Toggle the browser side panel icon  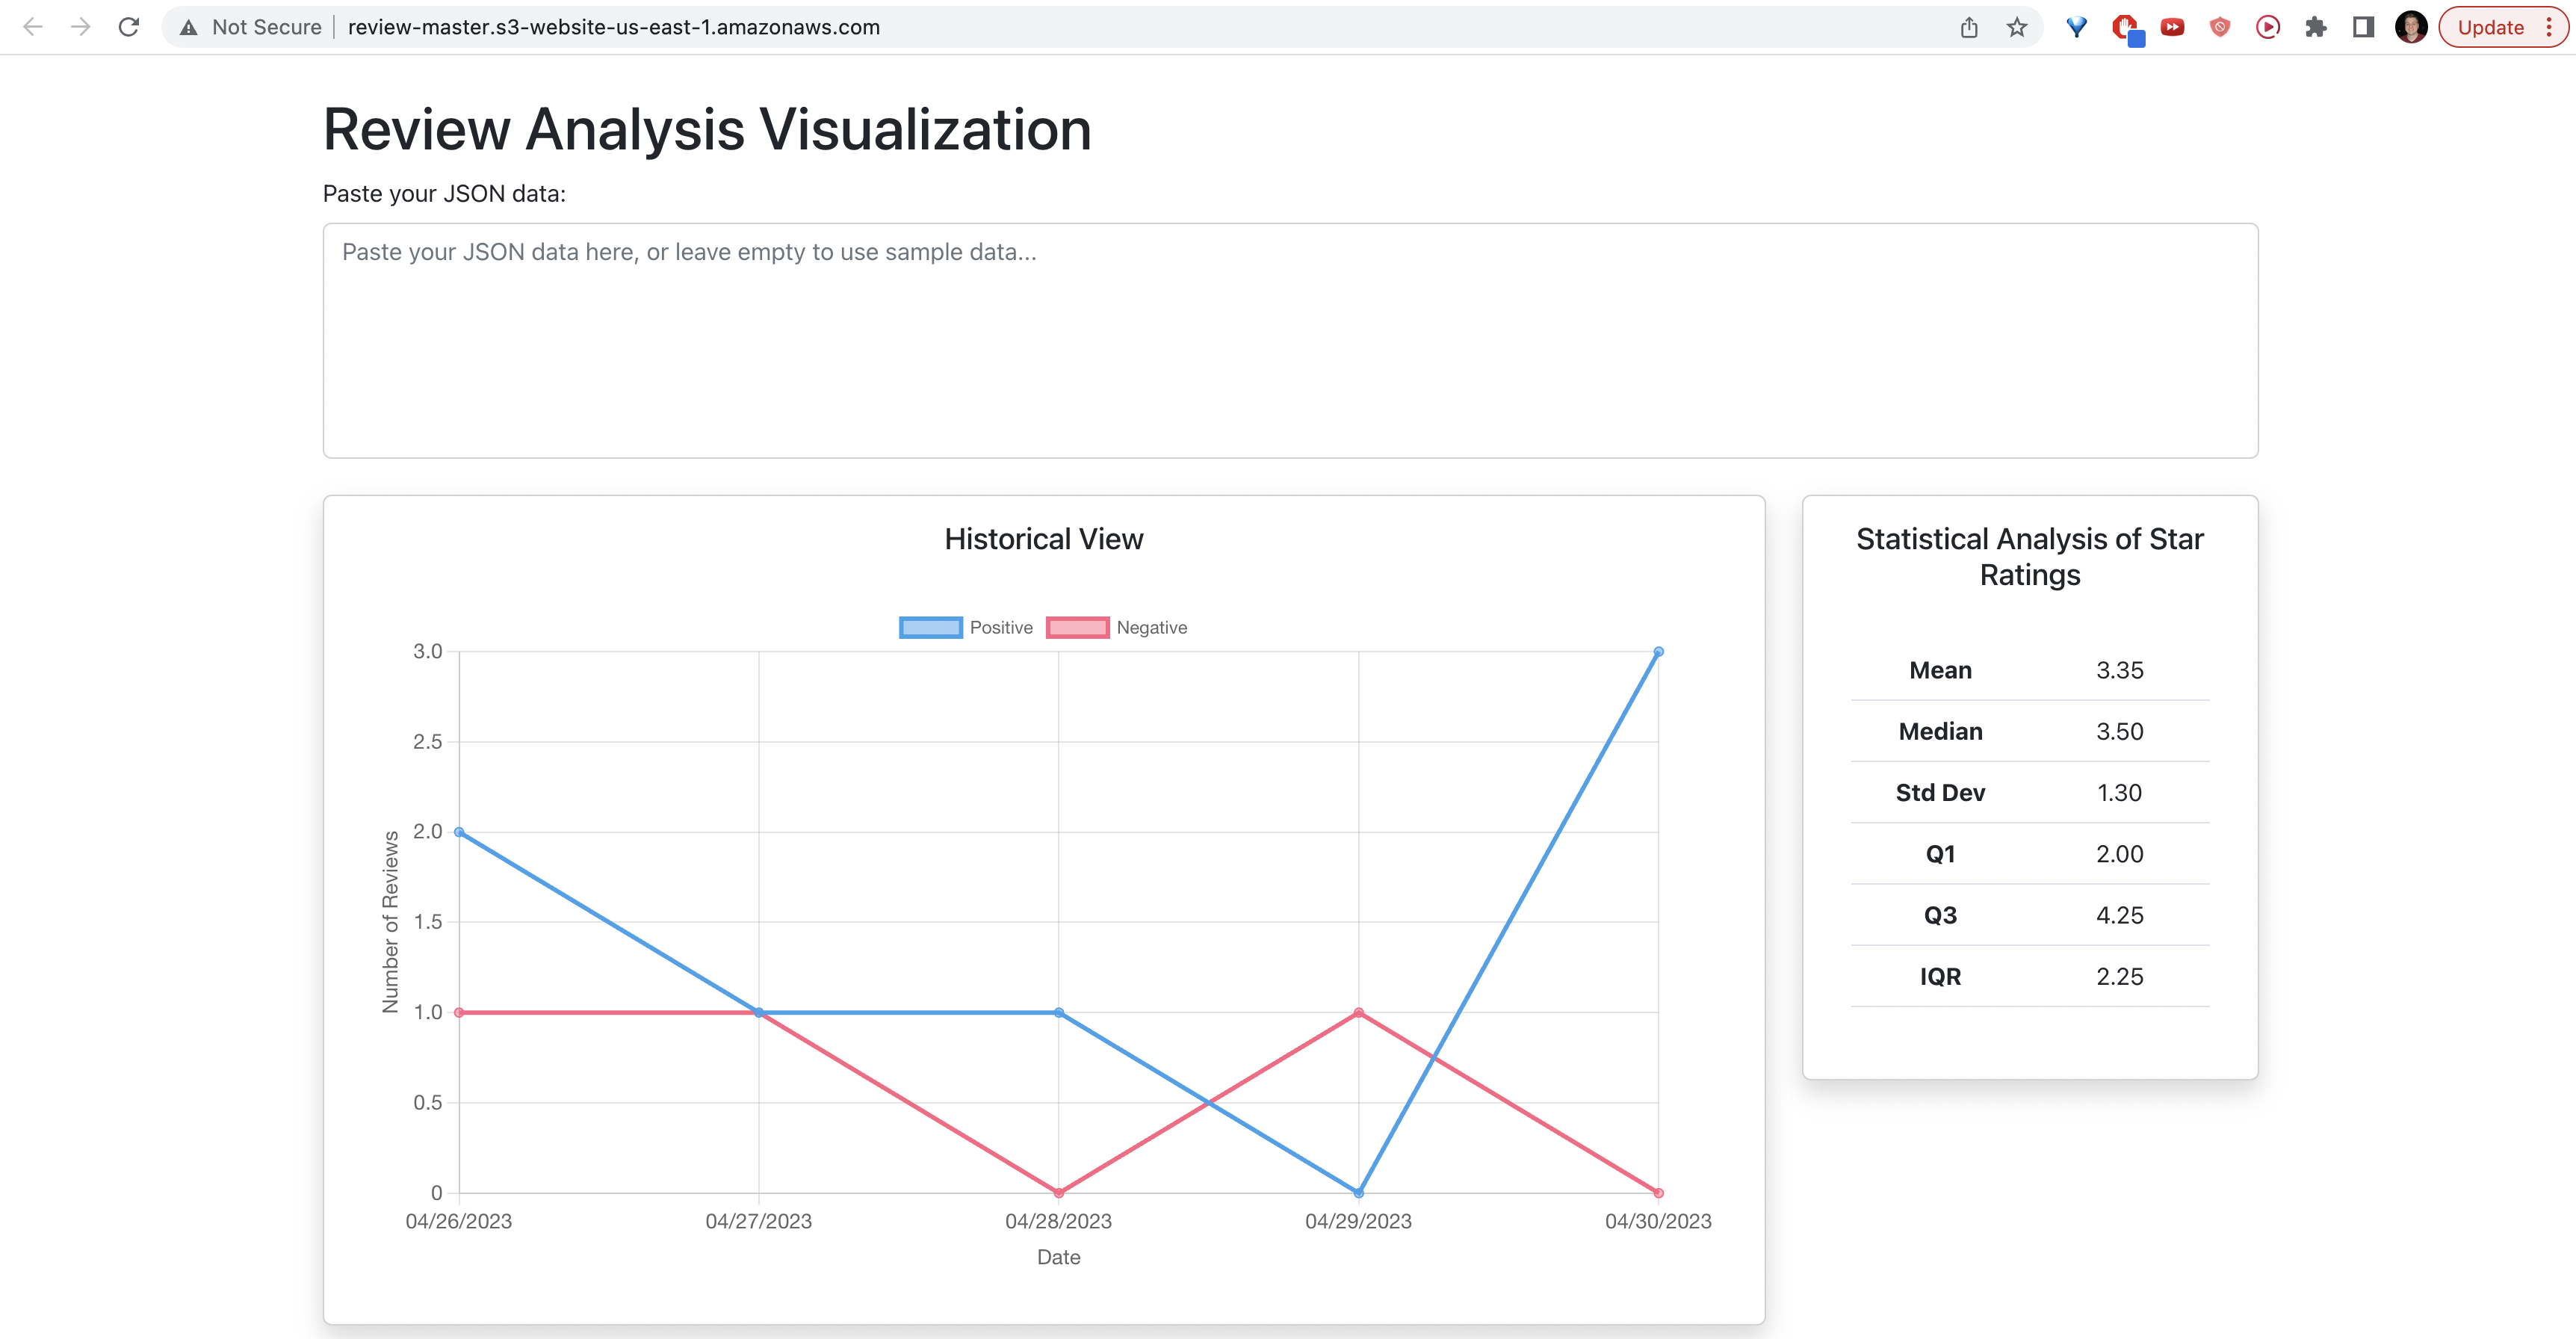coord(2364,27)
